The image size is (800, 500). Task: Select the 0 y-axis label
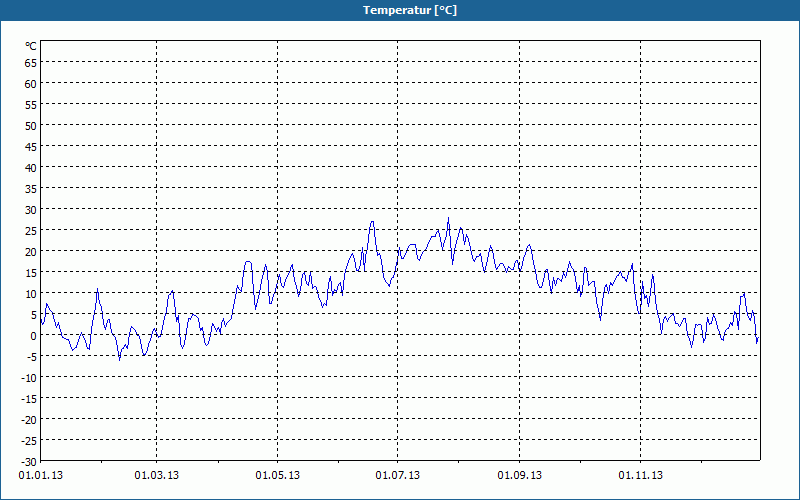pyautogui.click(x=34, y=336)
